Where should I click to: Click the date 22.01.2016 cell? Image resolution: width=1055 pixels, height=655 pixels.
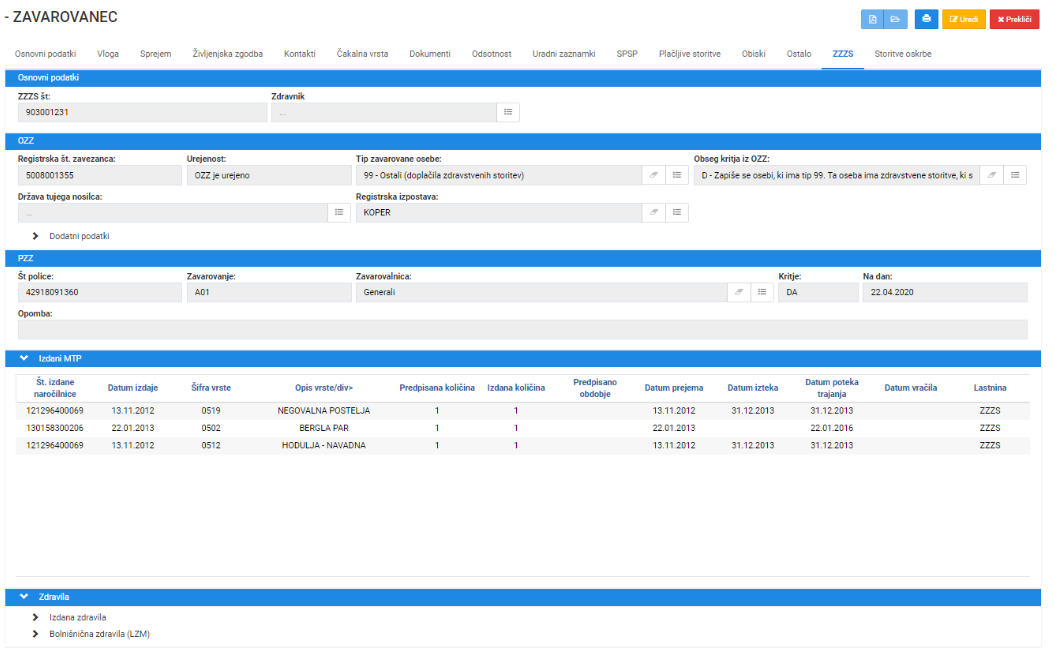pos(832,428)
